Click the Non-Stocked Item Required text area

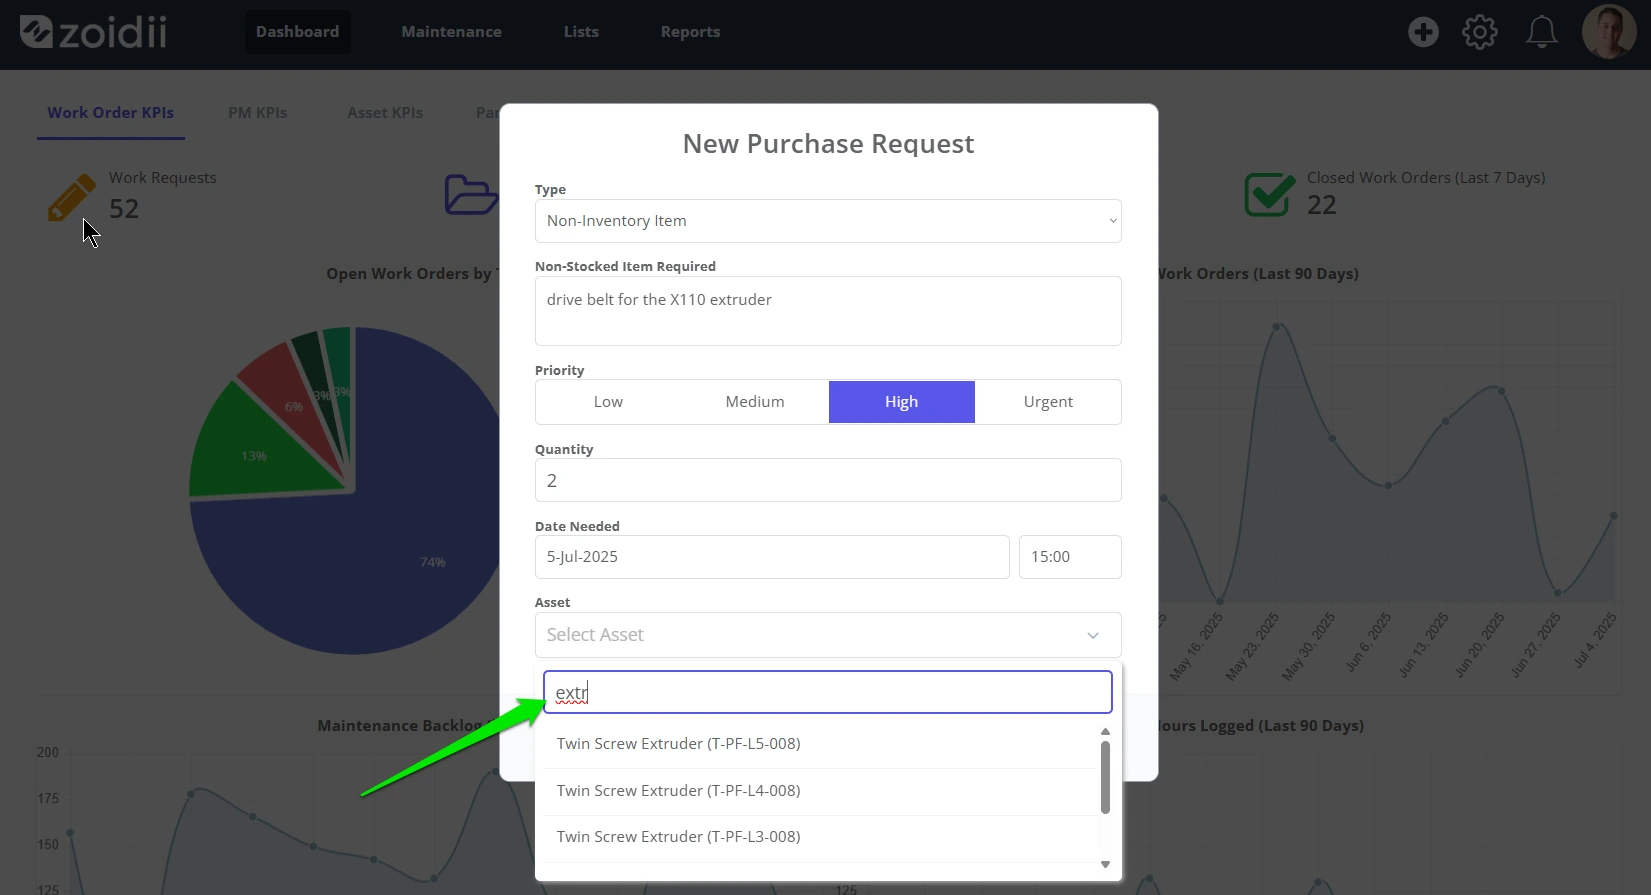click(828, 311)
